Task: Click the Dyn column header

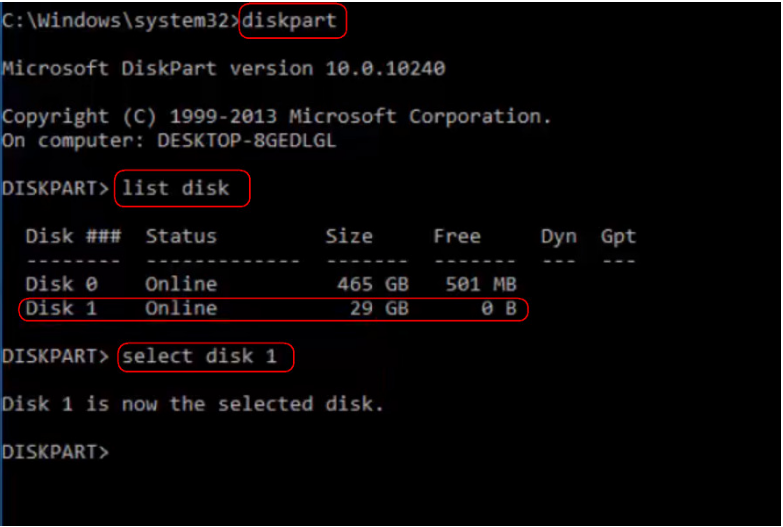Action: coord(559,237)
